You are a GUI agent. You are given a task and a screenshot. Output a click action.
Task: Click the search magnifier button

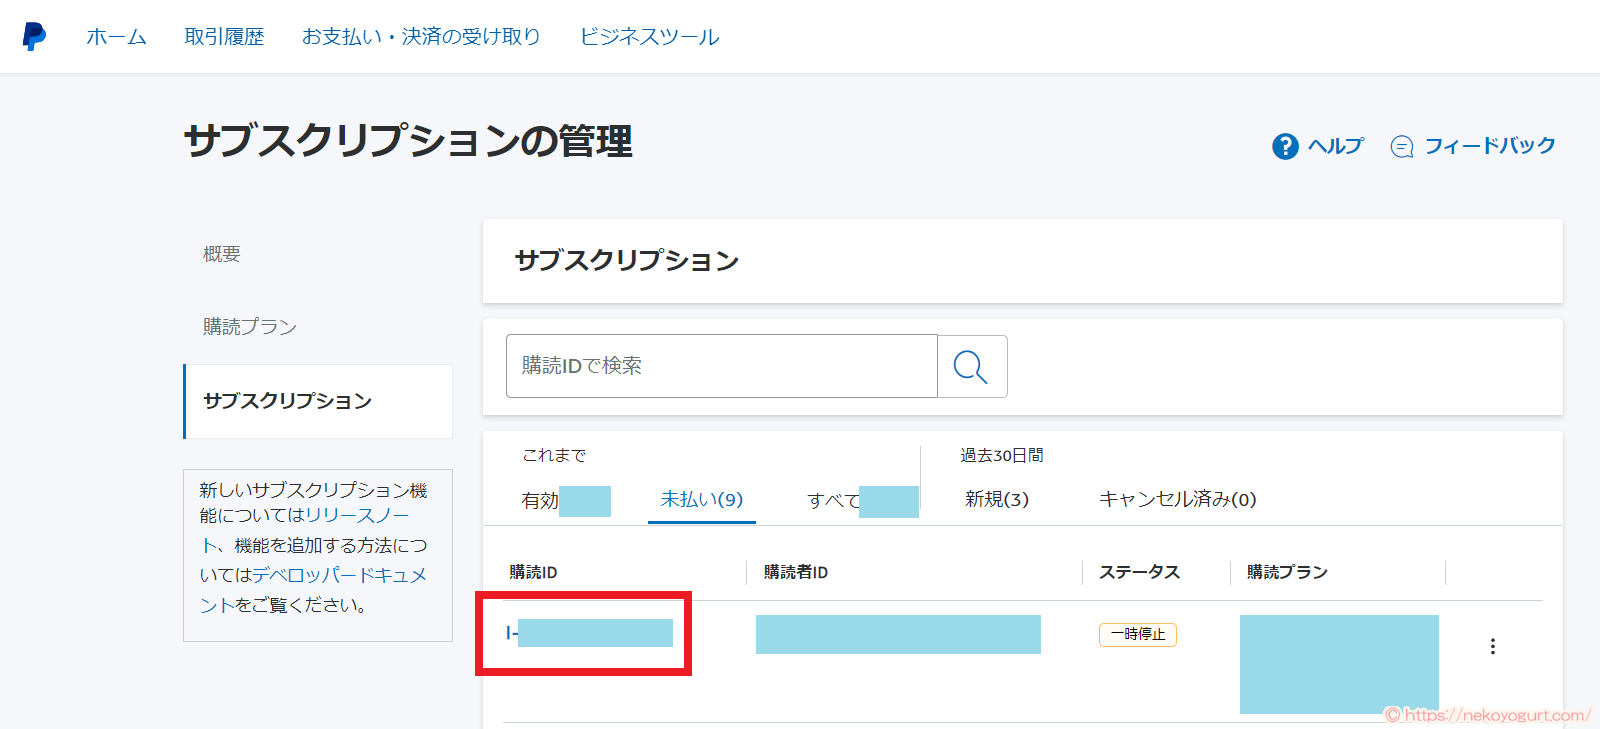972,366
